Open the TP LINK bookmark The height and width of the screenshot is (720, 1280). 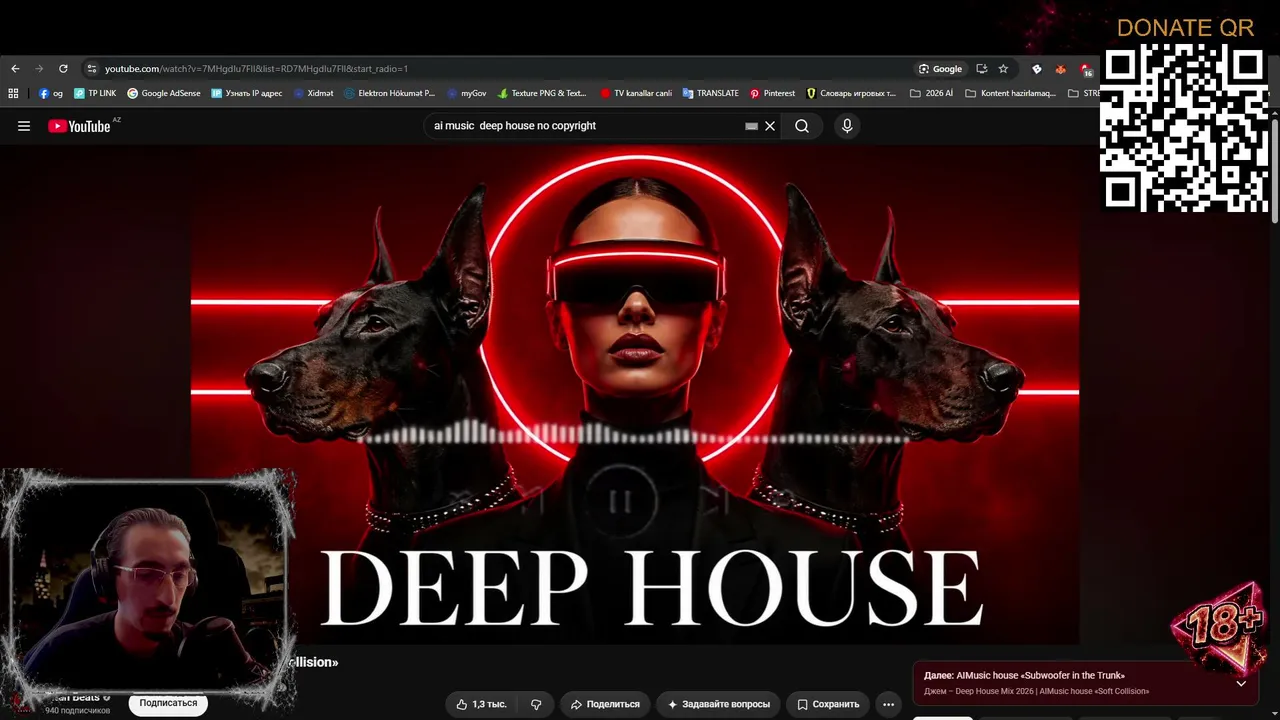tap(95, 93)
